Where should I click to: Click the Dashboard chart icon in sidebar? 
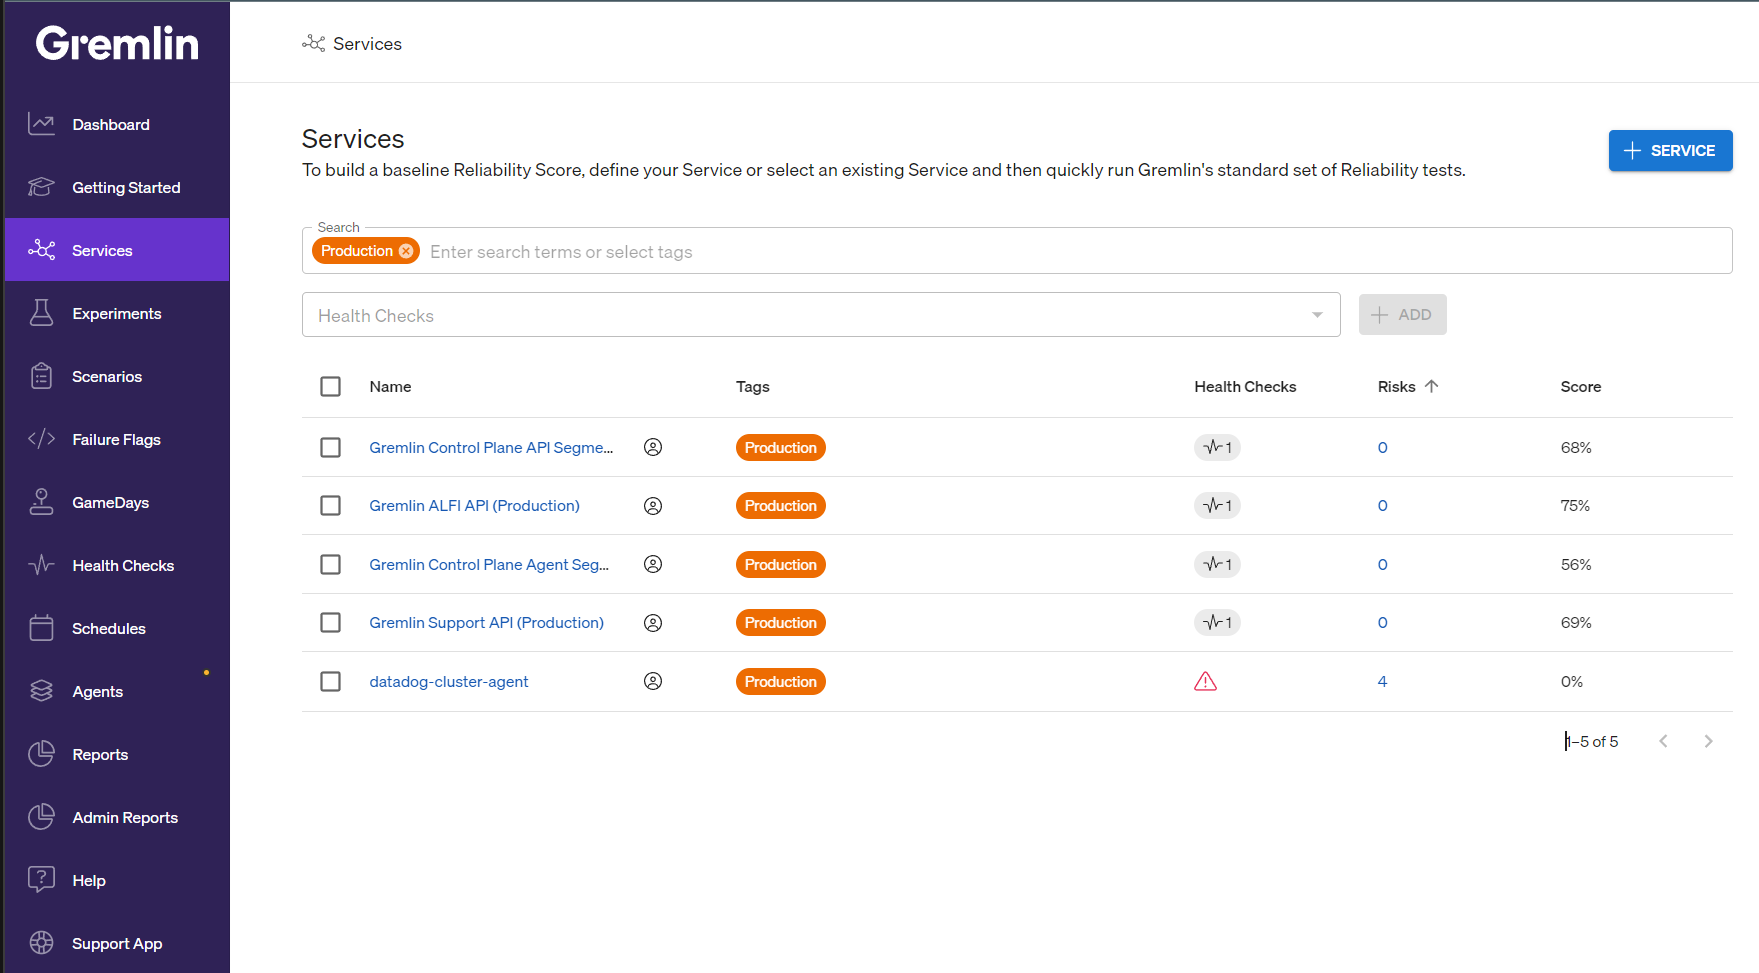(x=41, y=124)
